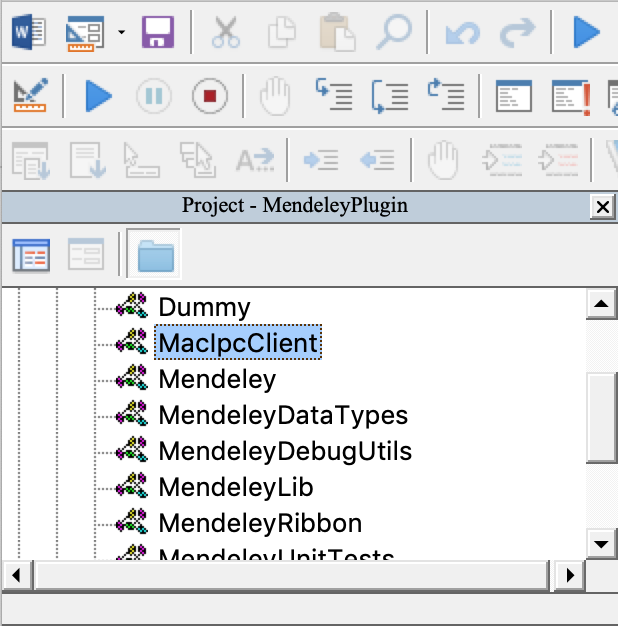Screen dimensions: 618x626
Task: Click the horizontal scrollbar left arrow
Action: coord(16,575)
